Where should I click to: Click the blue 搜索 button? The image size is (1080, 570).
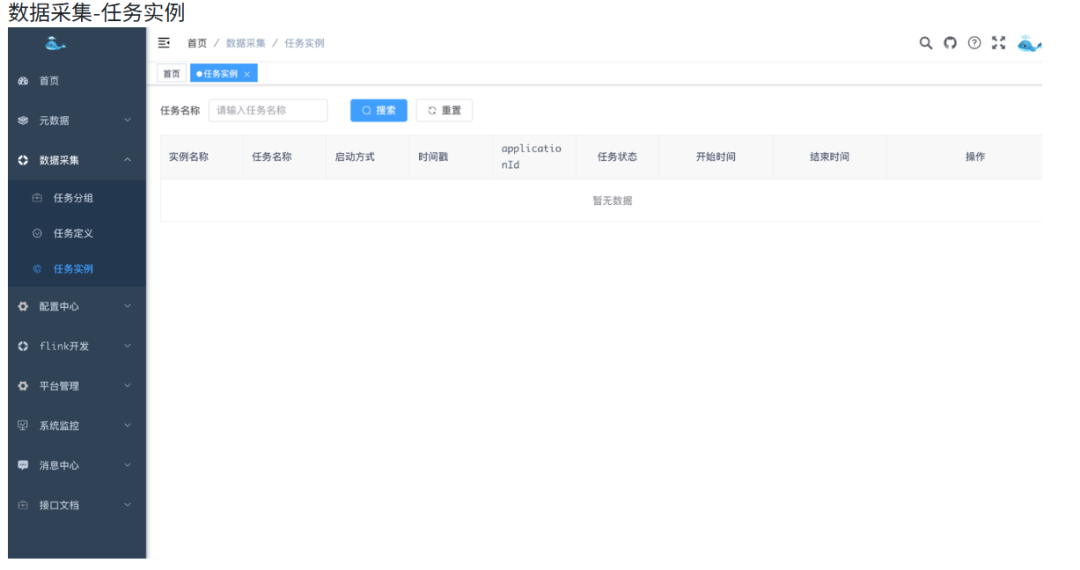(378, 110)
